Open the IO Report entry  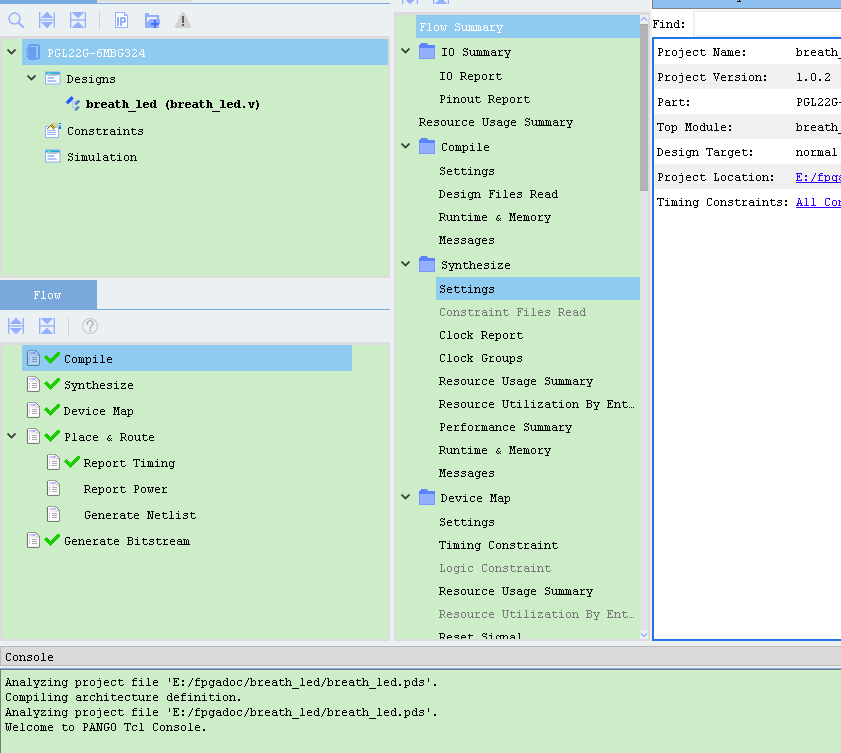click(x=470, y=76)
